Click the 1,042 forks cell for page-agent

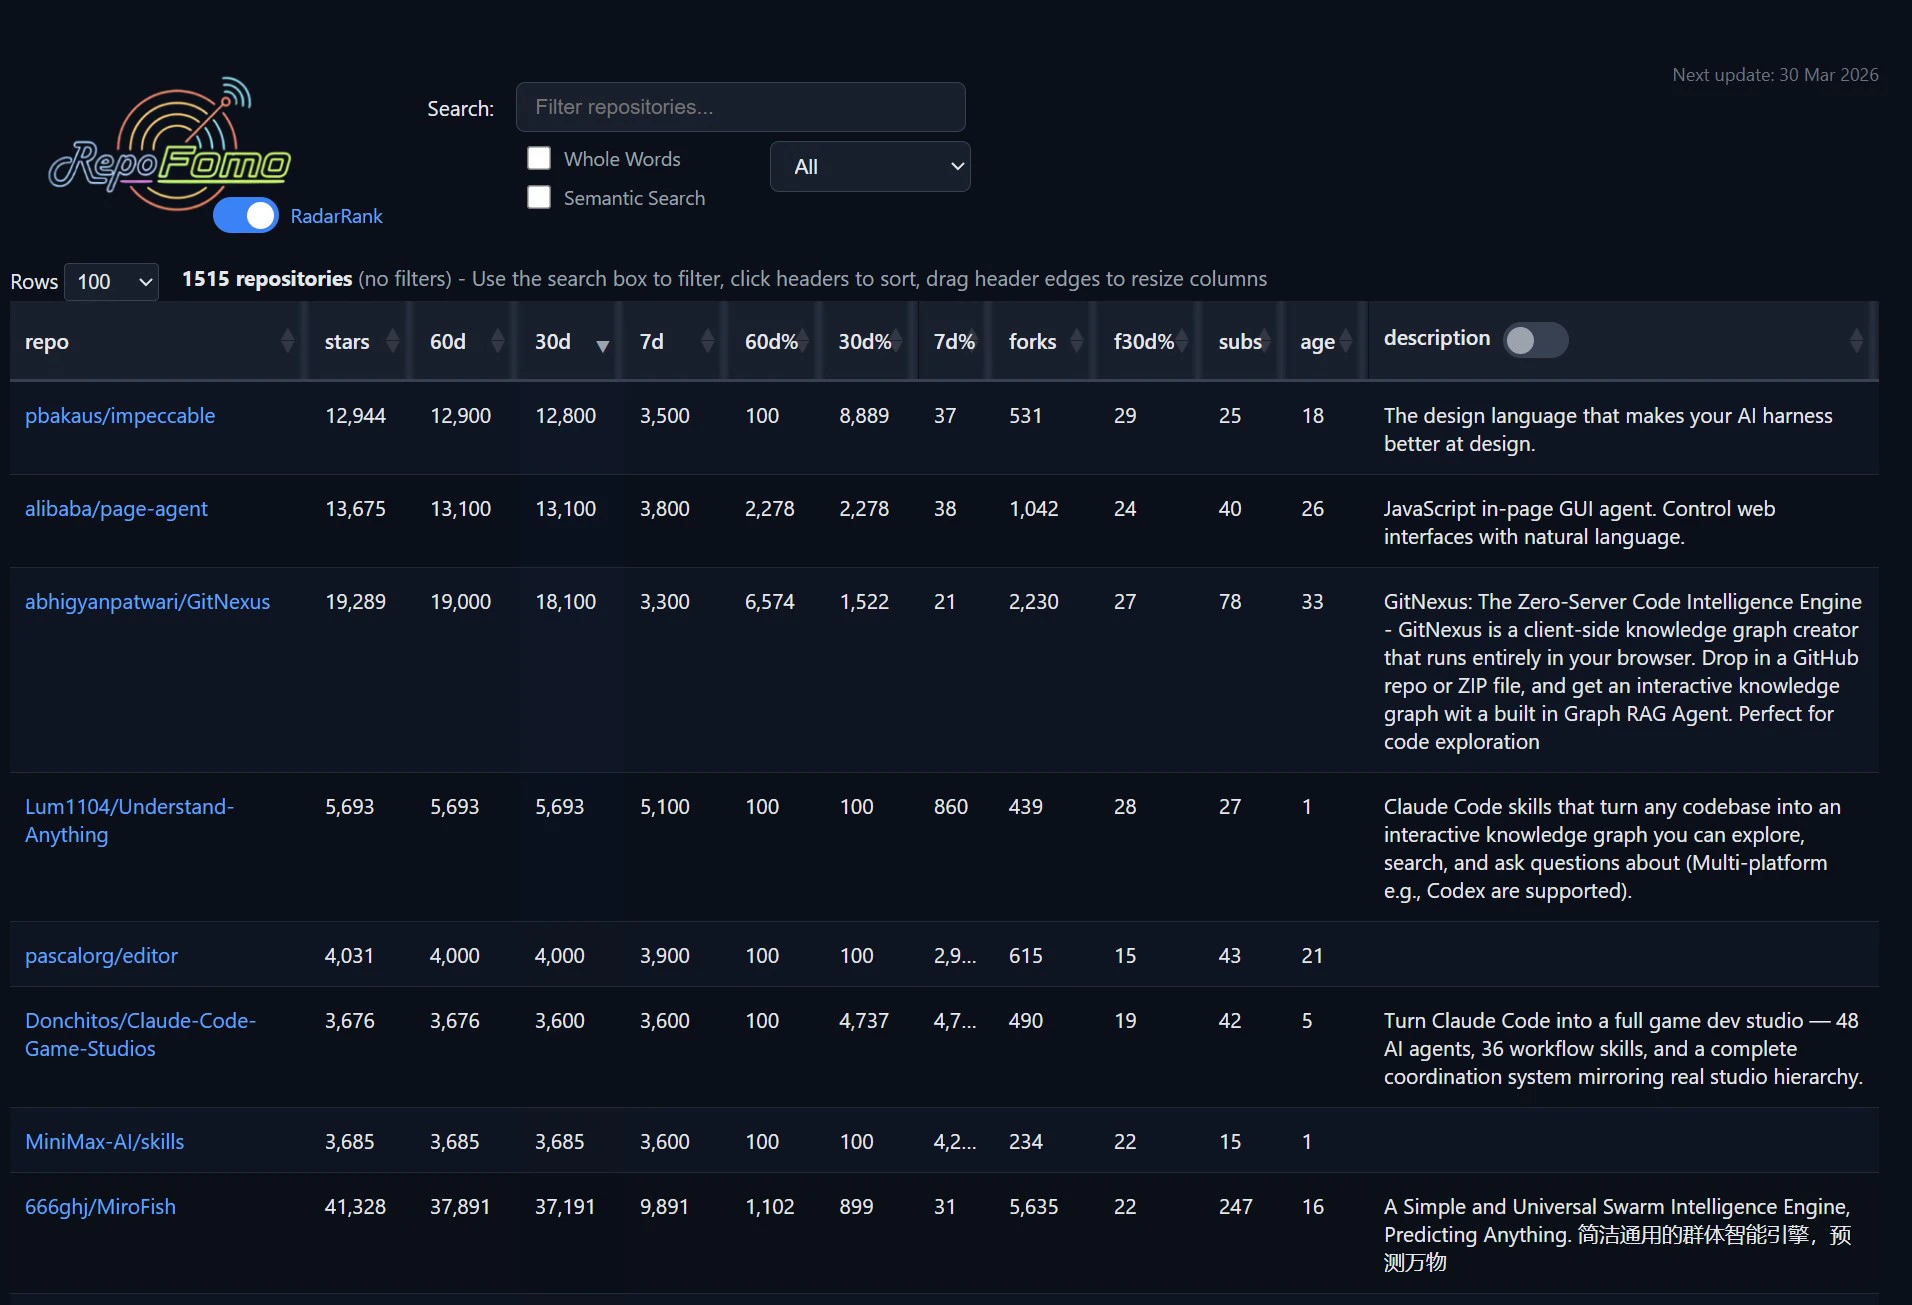tap(1033, 509)
